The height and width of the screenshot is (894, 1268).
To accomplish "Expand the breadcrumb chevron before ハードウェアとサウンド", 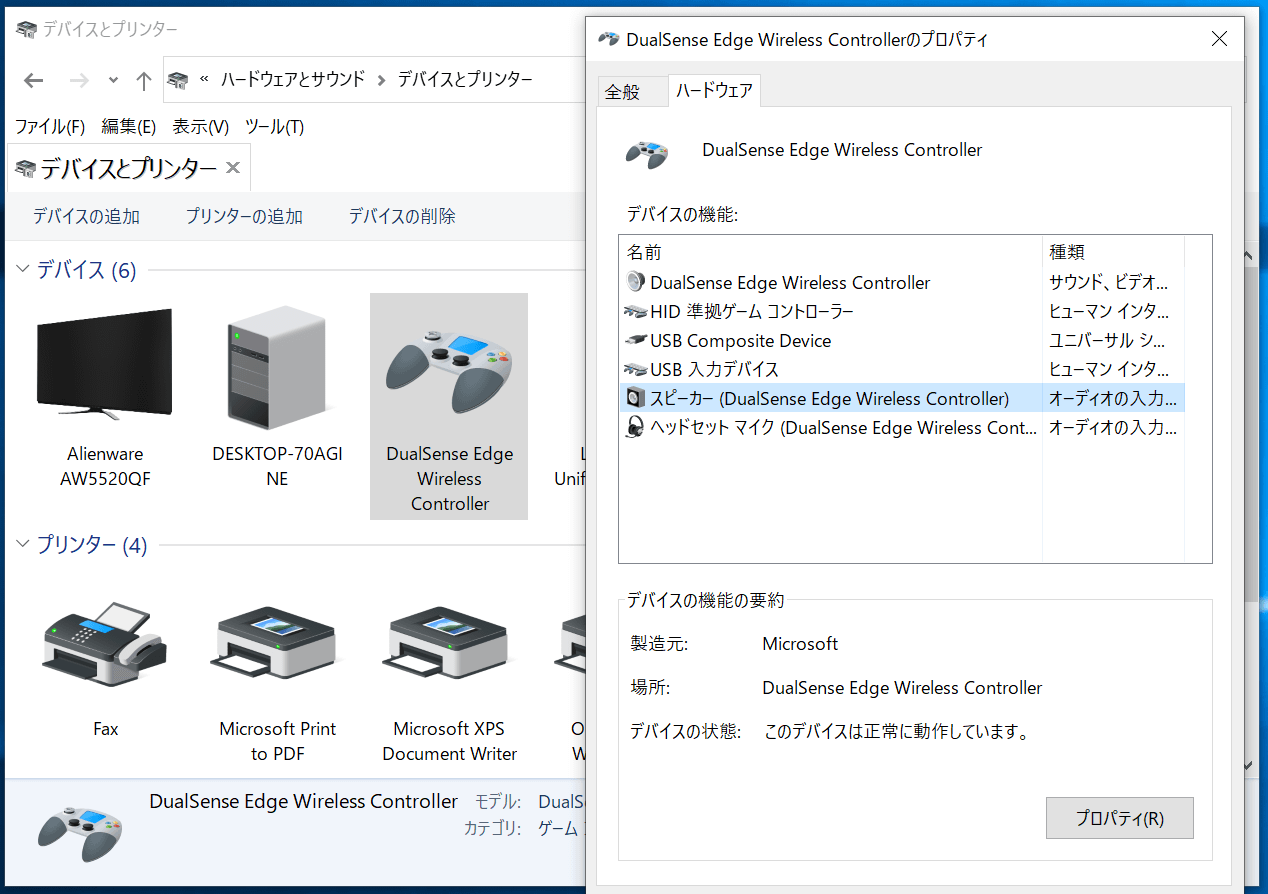I will pos(204,80).
